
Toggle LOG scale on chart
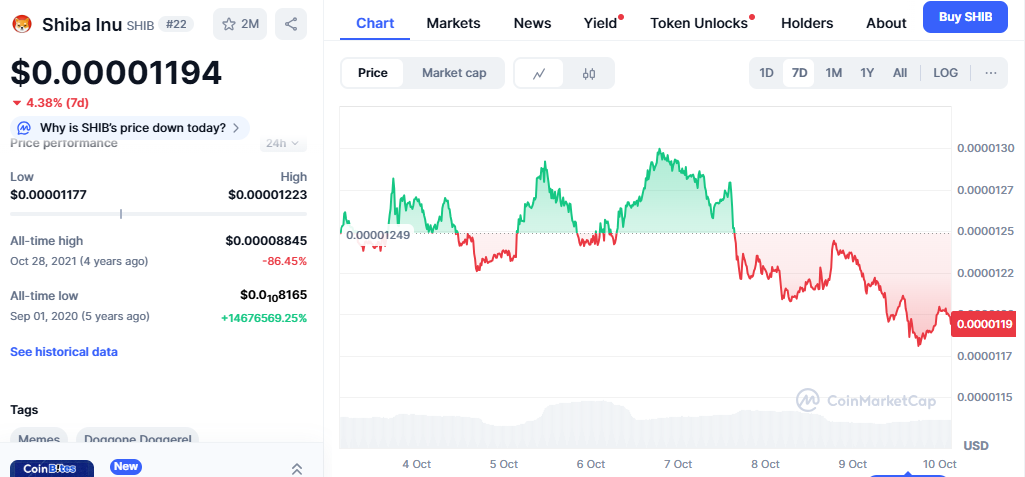pyautogui.click(x=945, y=73)
